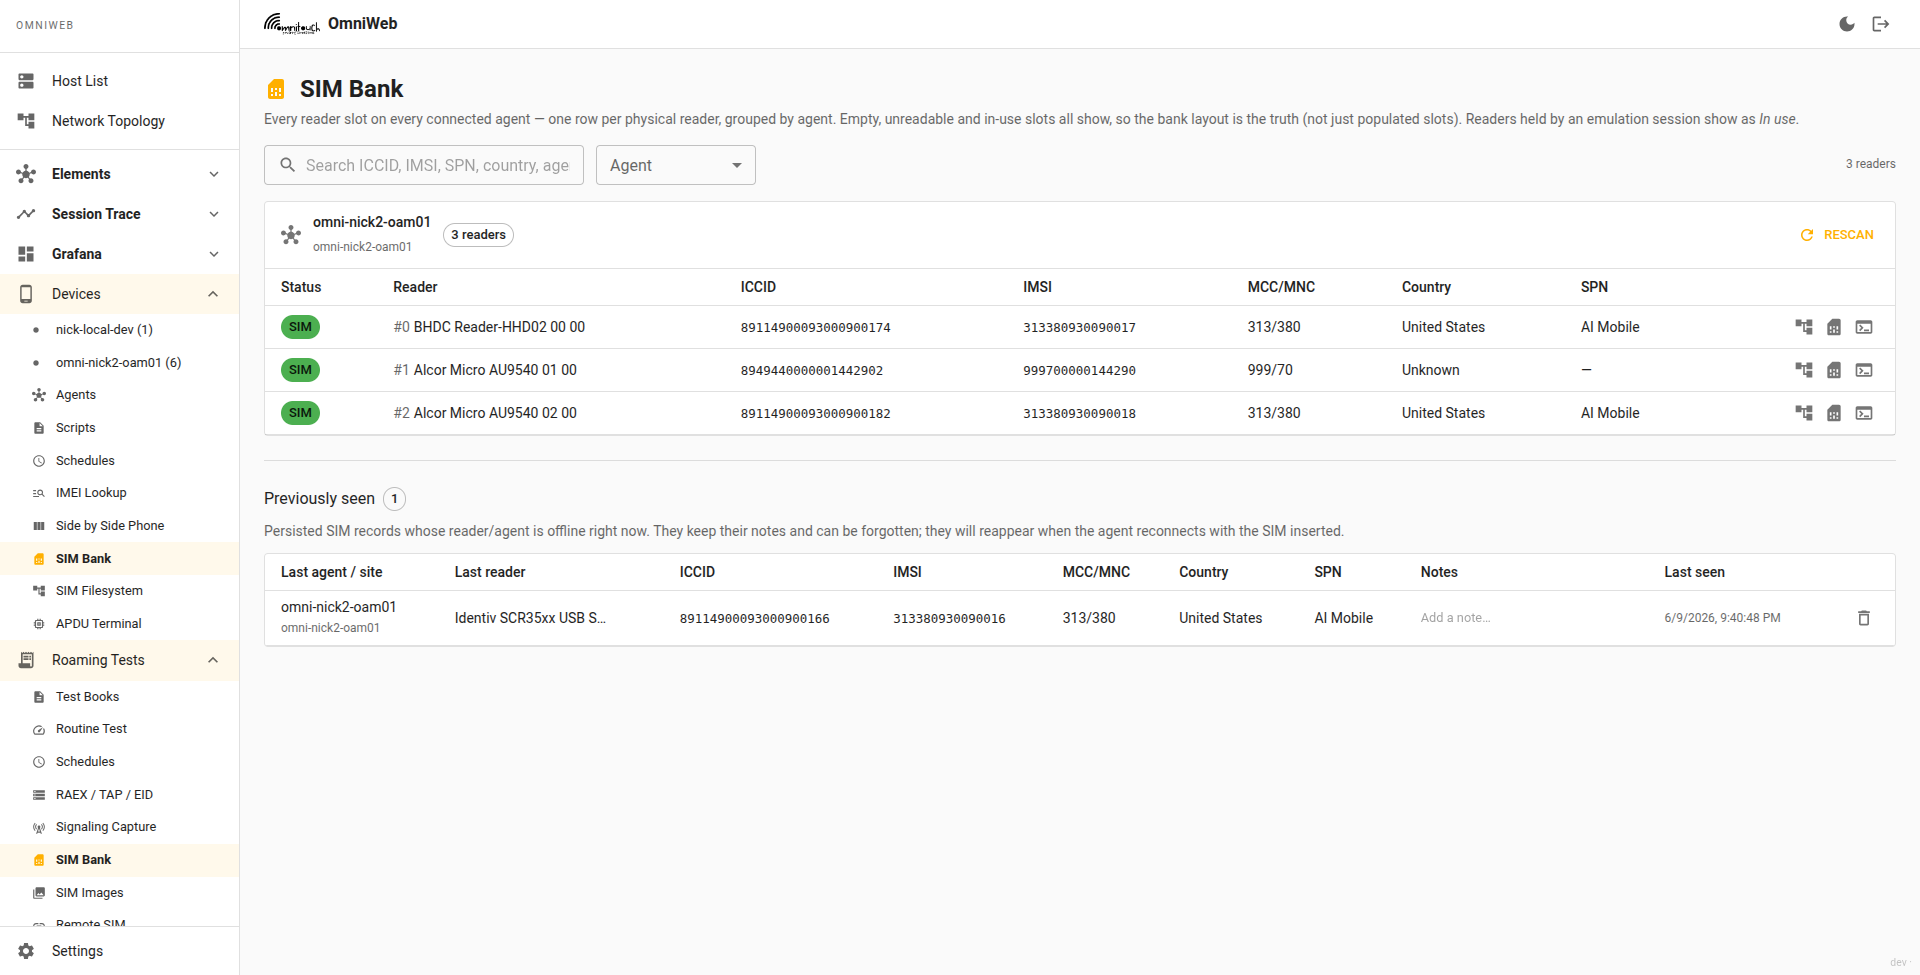Collapse the Devices sidebar section
This screenshot has height=975, width=1920.
click(120, 294)
